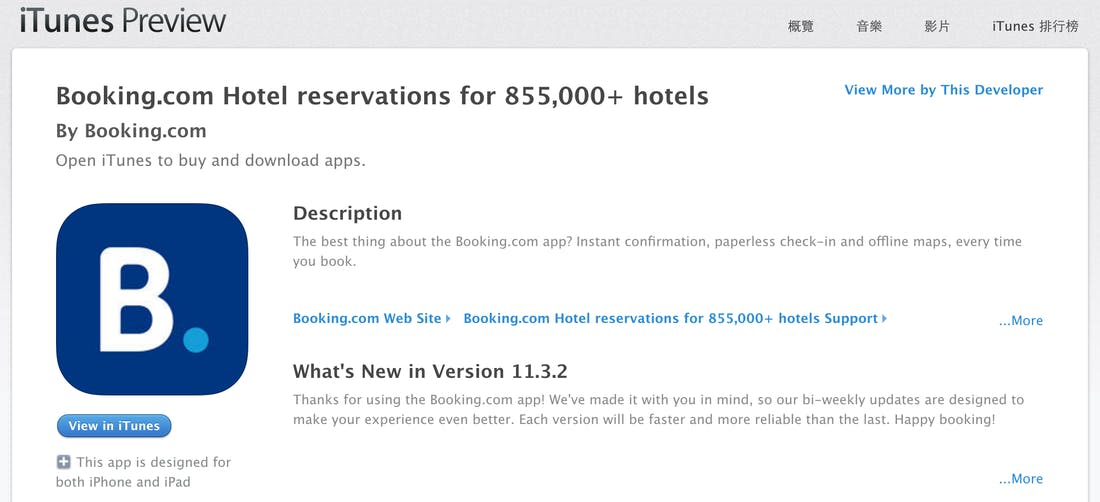The image size is (1100, 502).
Task: Open the Booking.com Hotel reservations Support link
Action: click(670, 319)
